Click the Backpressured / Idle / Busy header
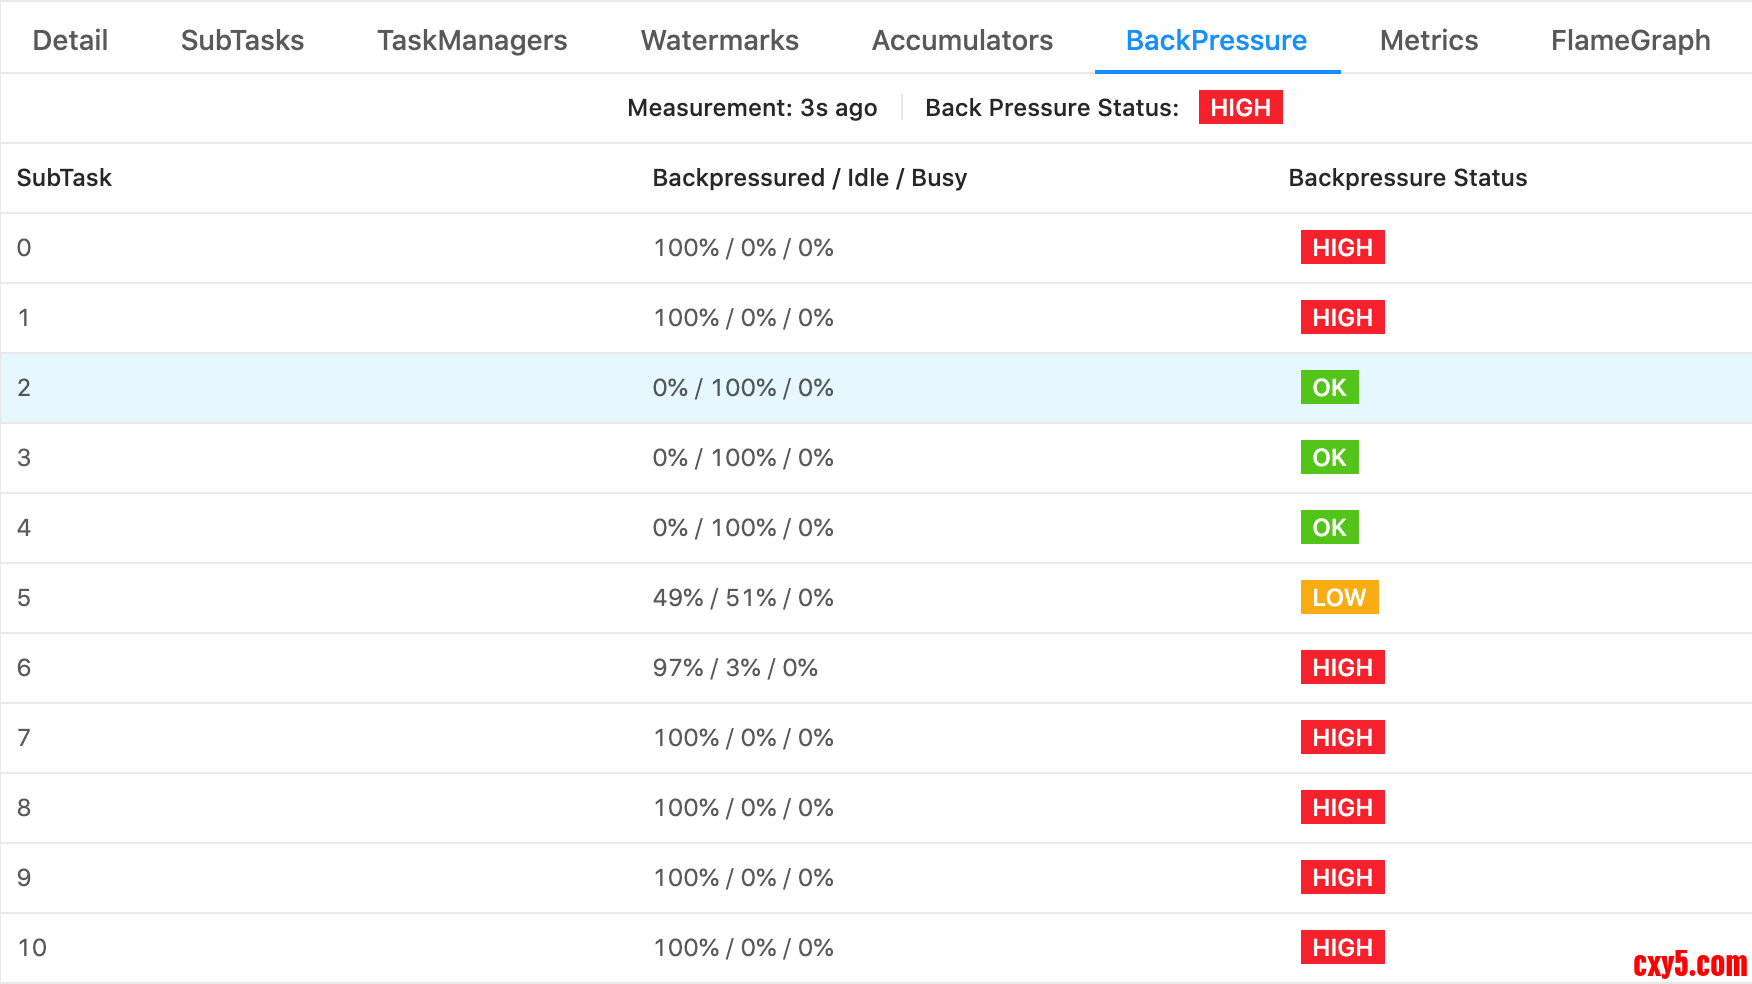Screen dimensions: 1752x984 [x=809, y=178]
